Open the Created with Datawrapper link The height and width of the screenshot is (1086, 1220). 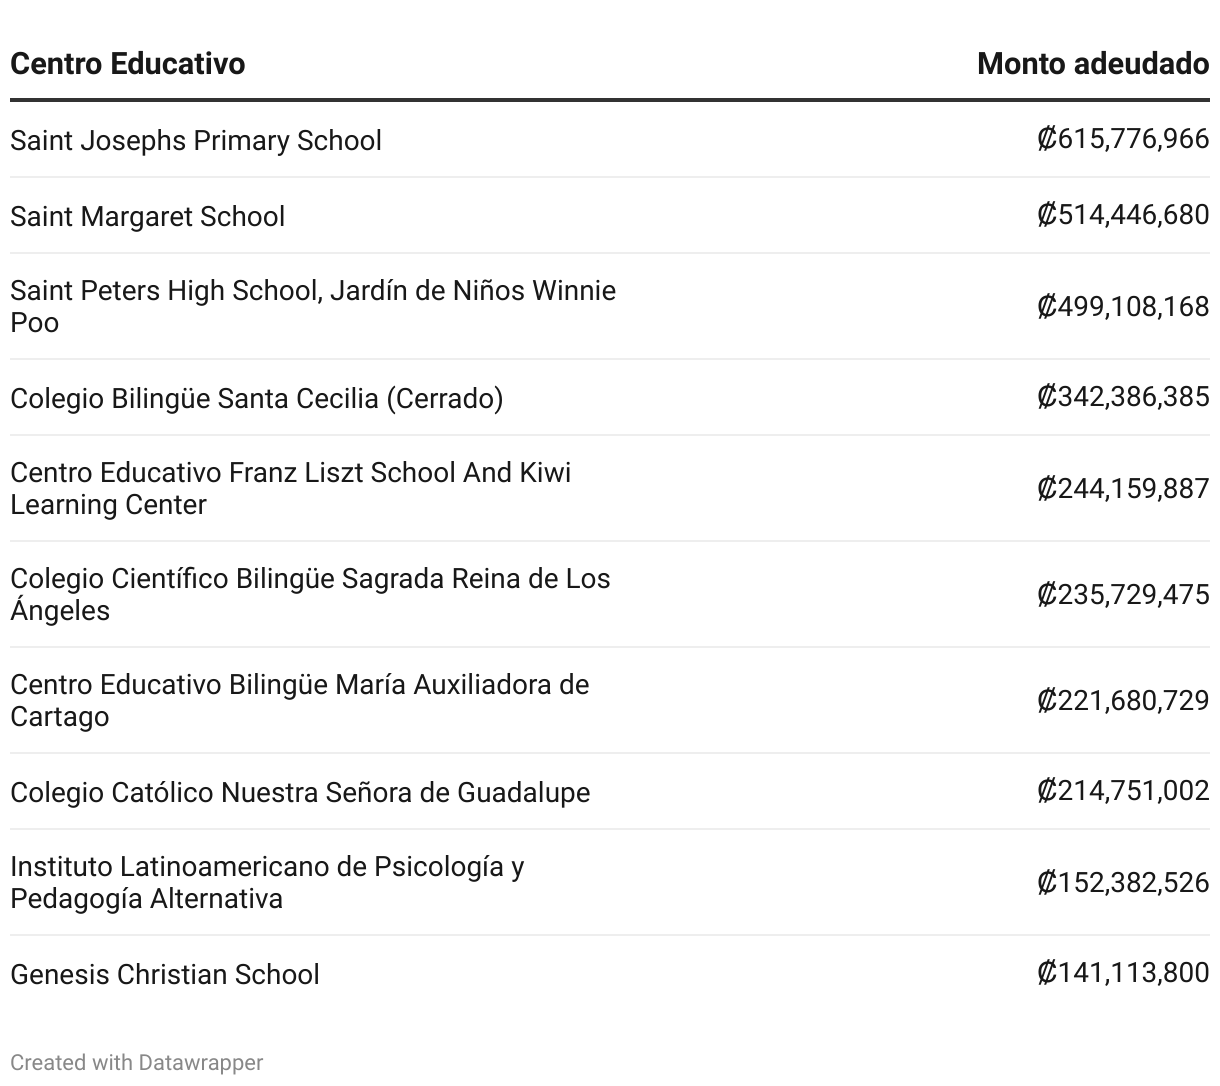pos(136,1062)
